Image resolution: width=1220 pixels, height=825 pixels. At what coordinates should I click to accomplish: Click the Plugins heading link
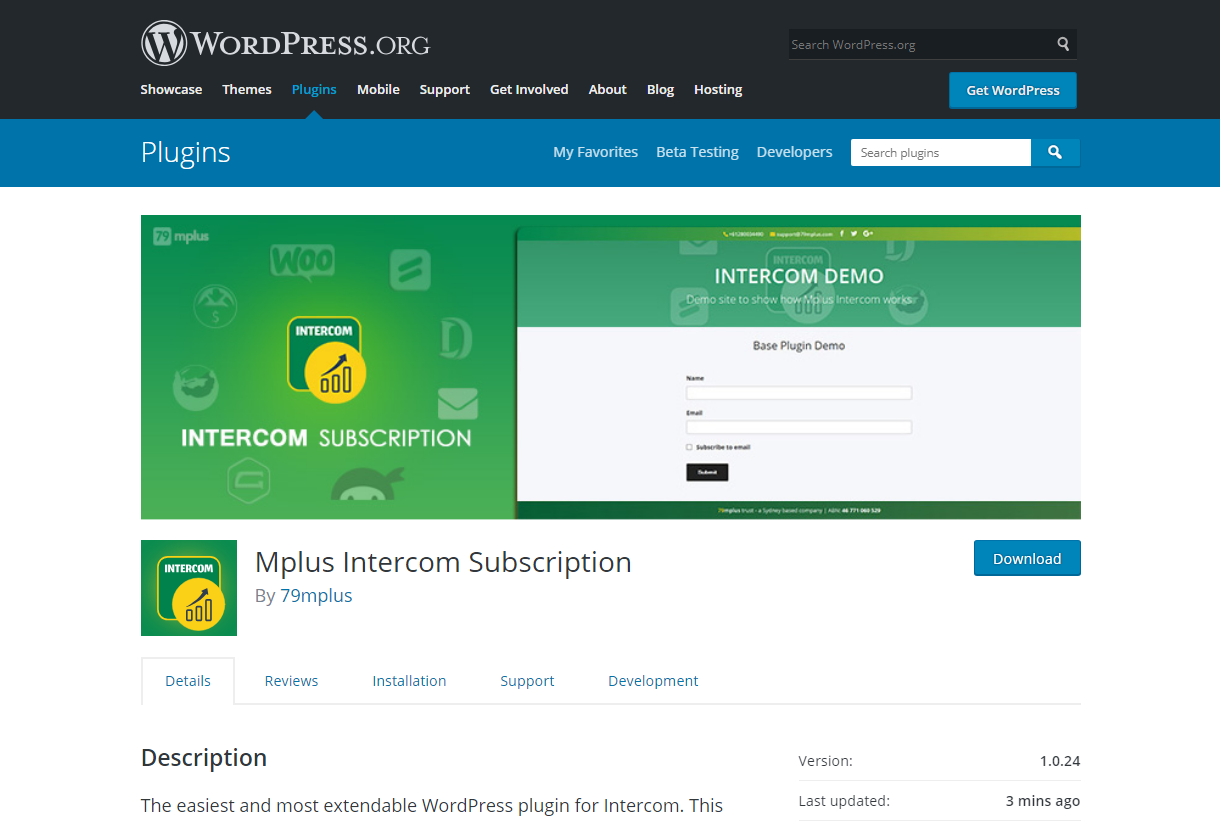[x=186, y=152]
